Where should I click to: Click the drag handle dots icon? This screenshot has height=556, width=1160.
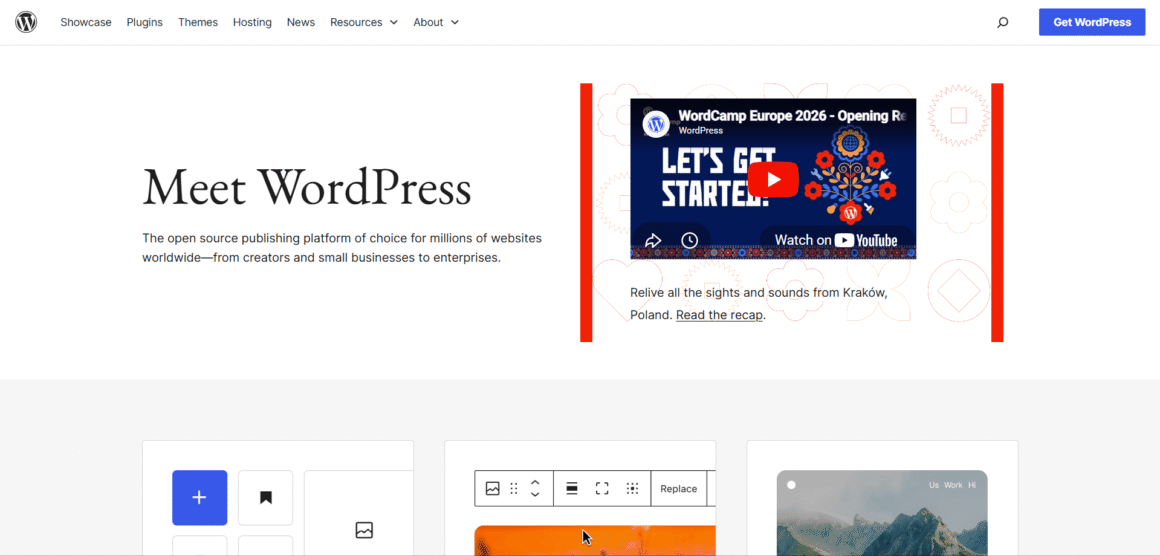click(514, 489)
